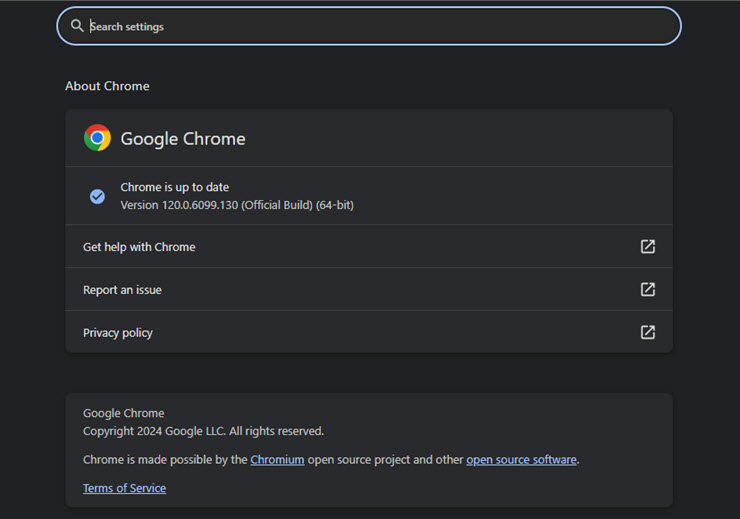740x519 pixels.
Task: Select the Google Chrome title text
Action: click(x=183, y=139)
